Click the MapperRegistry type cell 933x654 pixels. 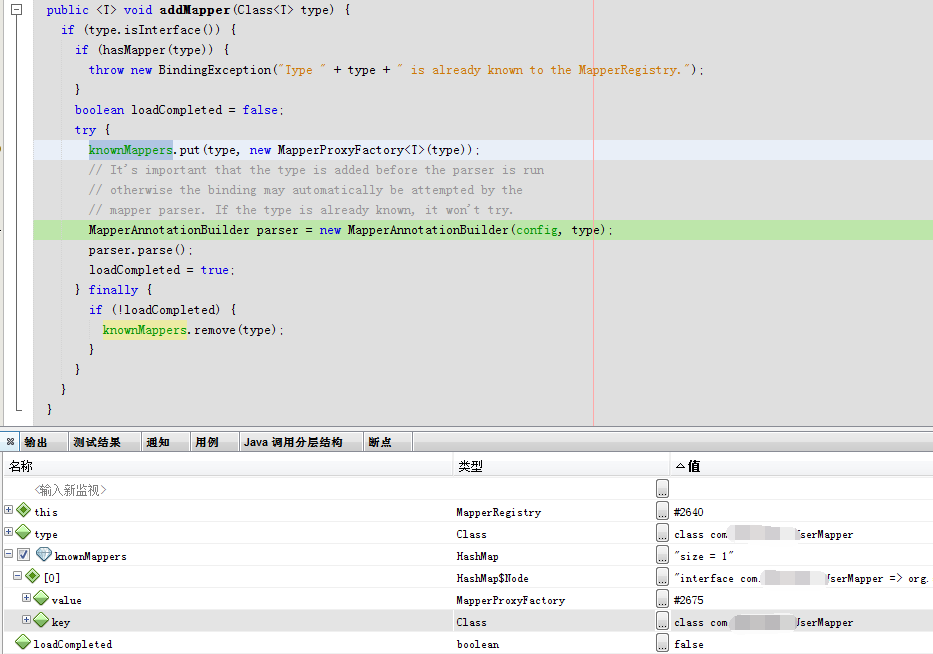click(x=499, y=512)
